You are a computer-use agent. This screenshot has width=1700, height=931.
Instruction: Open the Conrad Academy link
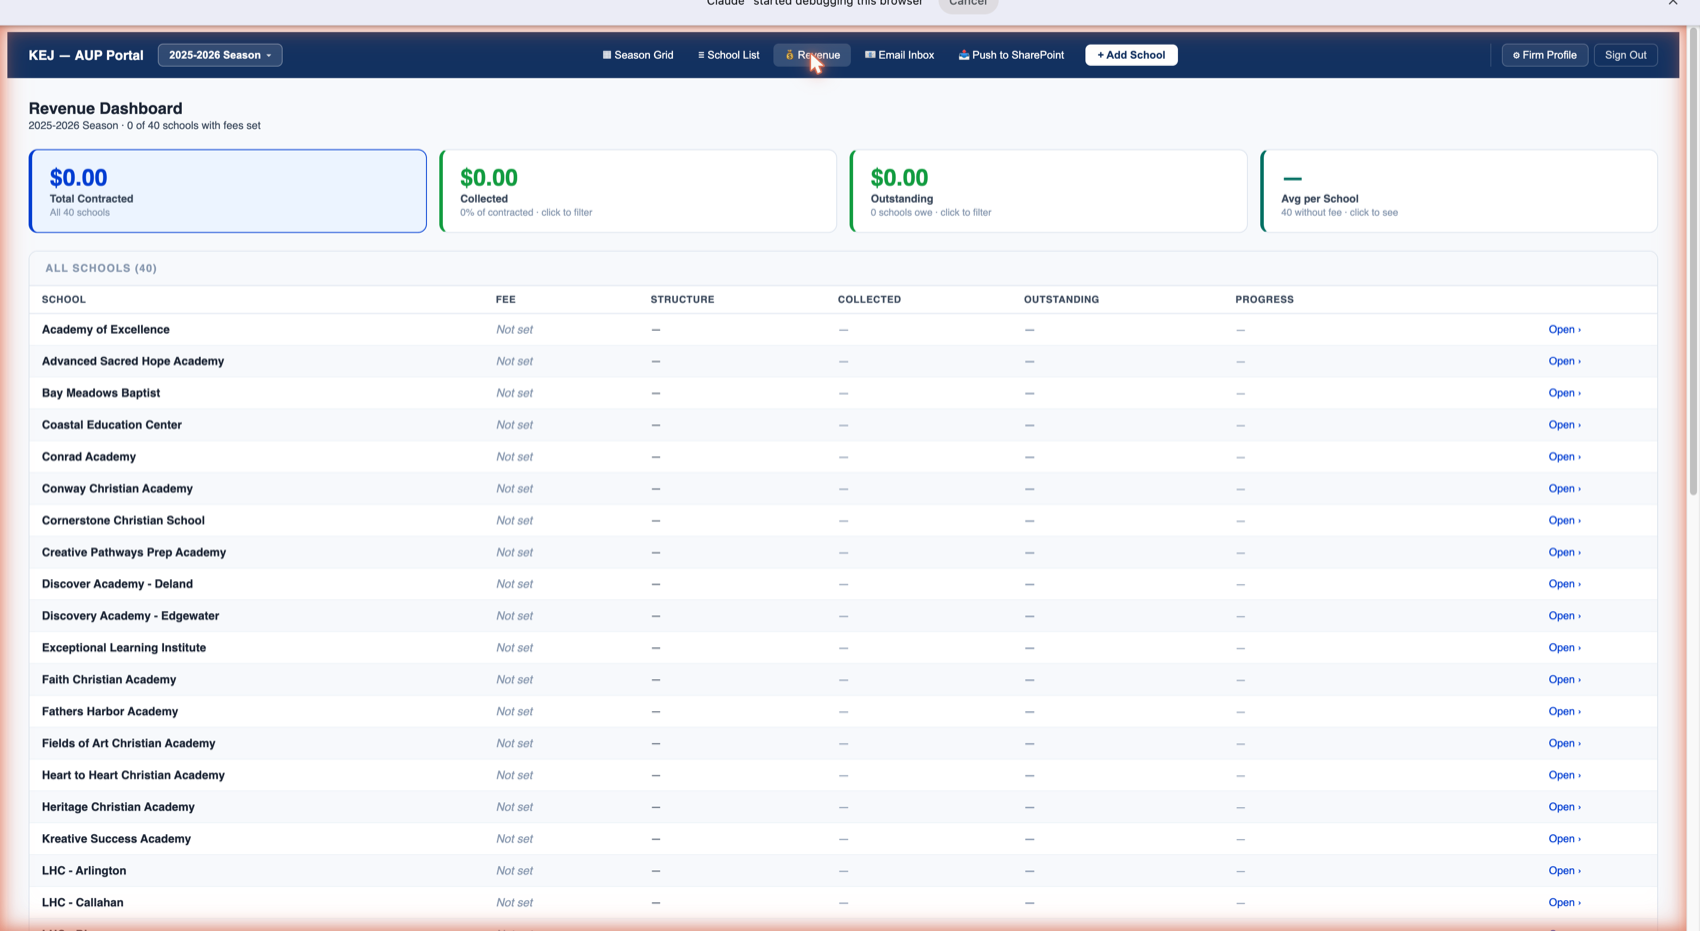(x=1564, y=457)
